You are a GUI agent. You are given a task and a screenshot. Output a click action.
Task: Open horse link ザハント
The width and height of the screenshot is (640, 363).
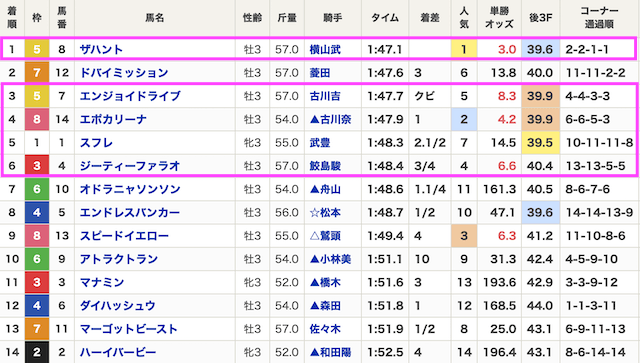101,49
